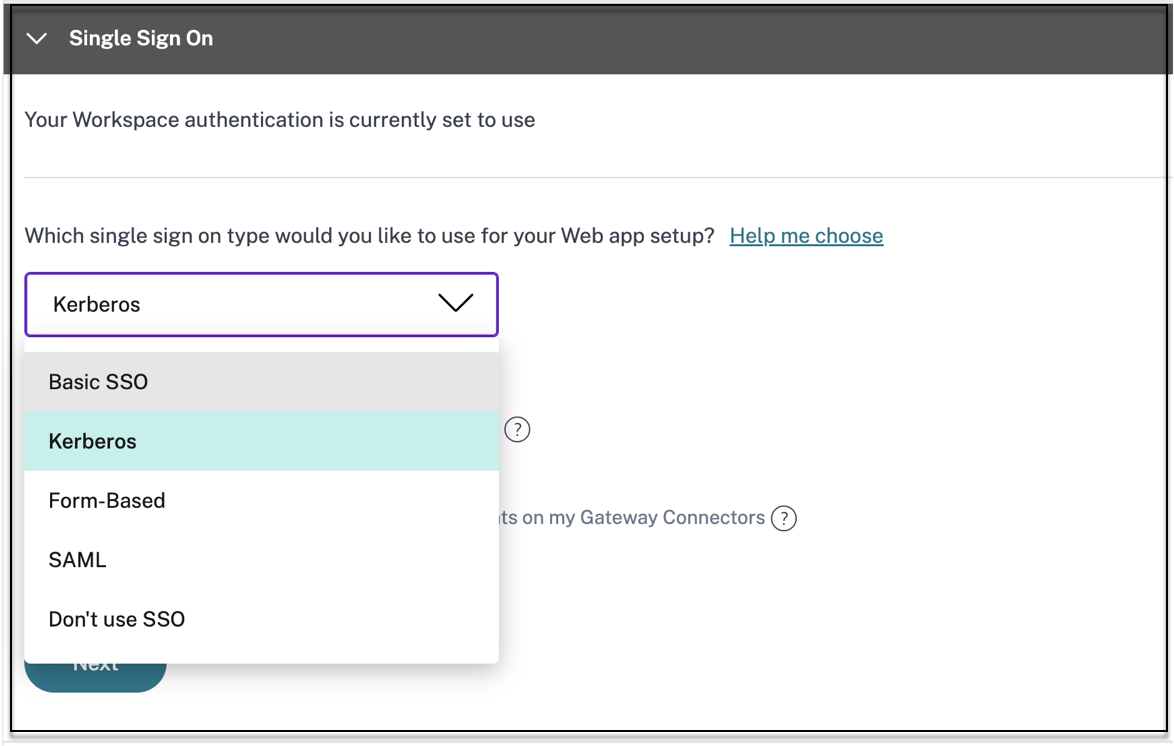This screenshot has width=1174, height=746.
Task: Select Basic SSO from the list
Action: coord(98,382)
